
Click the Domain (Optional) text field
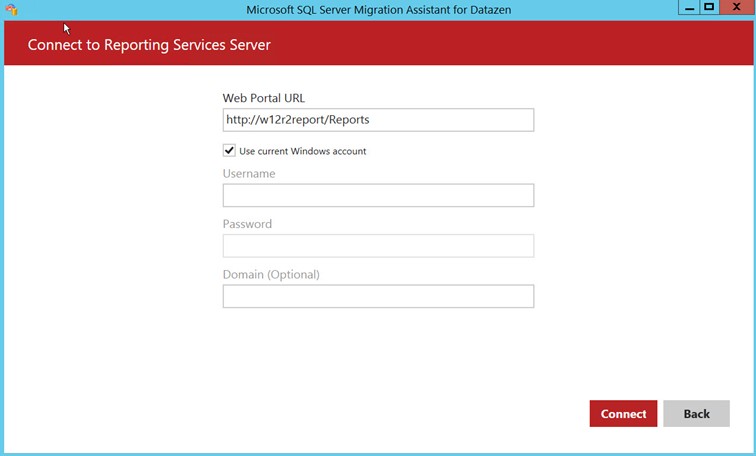378,296
